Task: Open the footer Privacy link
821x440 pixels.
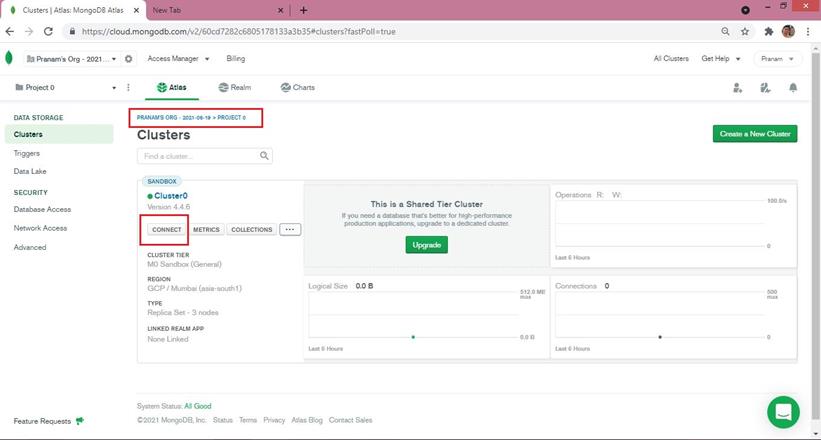Action: pos(274,420)
